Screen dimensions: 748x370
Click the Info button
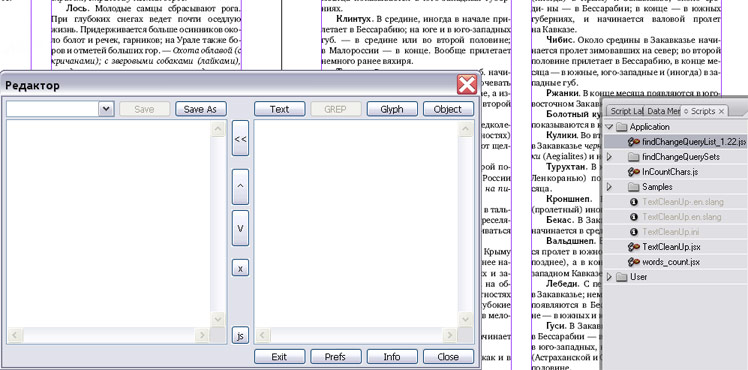point(392,357)
